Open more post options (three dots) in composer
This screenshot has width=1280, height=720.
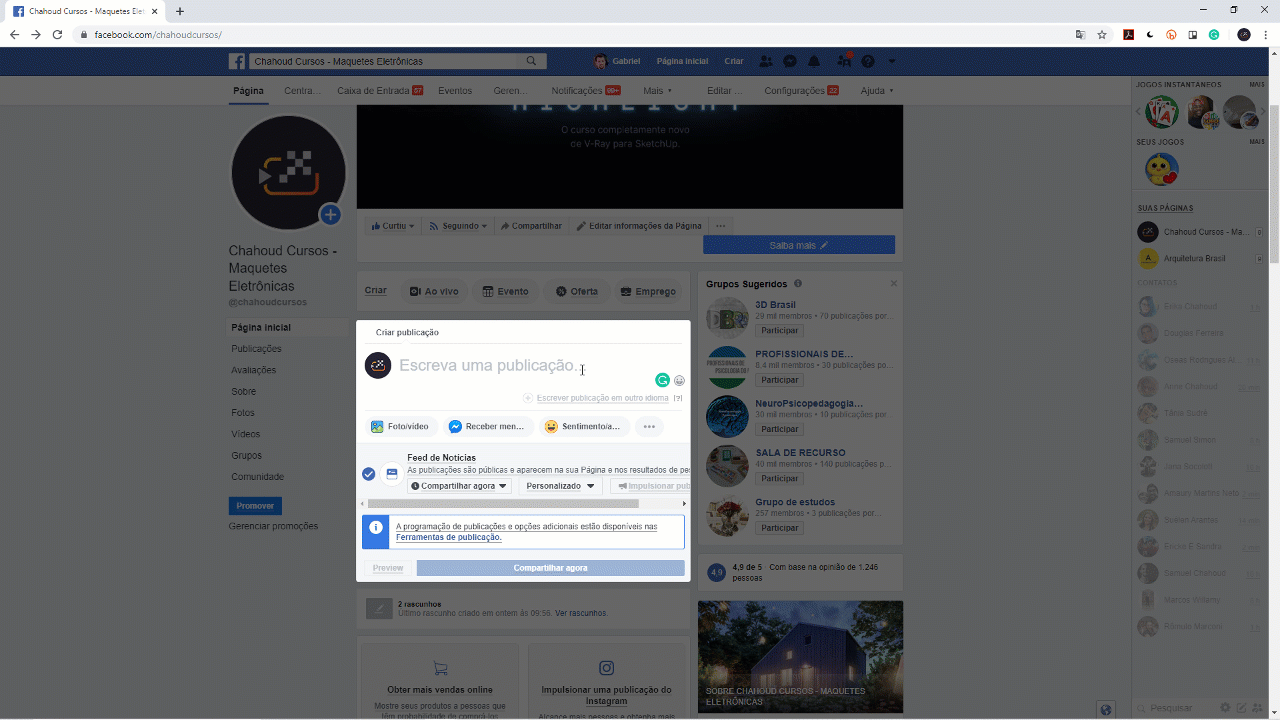tap(649, 427)
